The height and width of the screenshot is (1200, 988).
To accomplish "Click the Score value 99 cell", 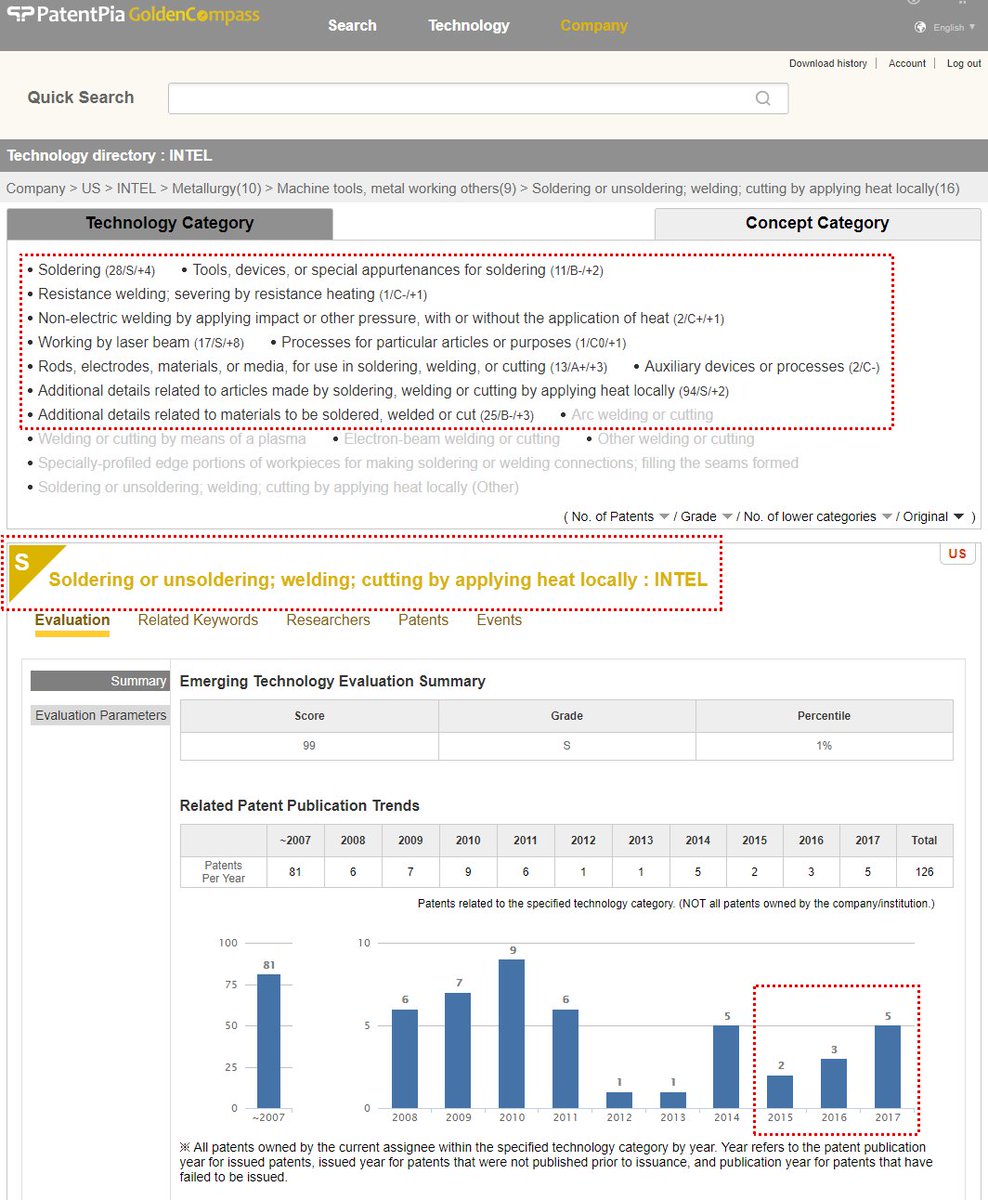I will click(309, 746).
